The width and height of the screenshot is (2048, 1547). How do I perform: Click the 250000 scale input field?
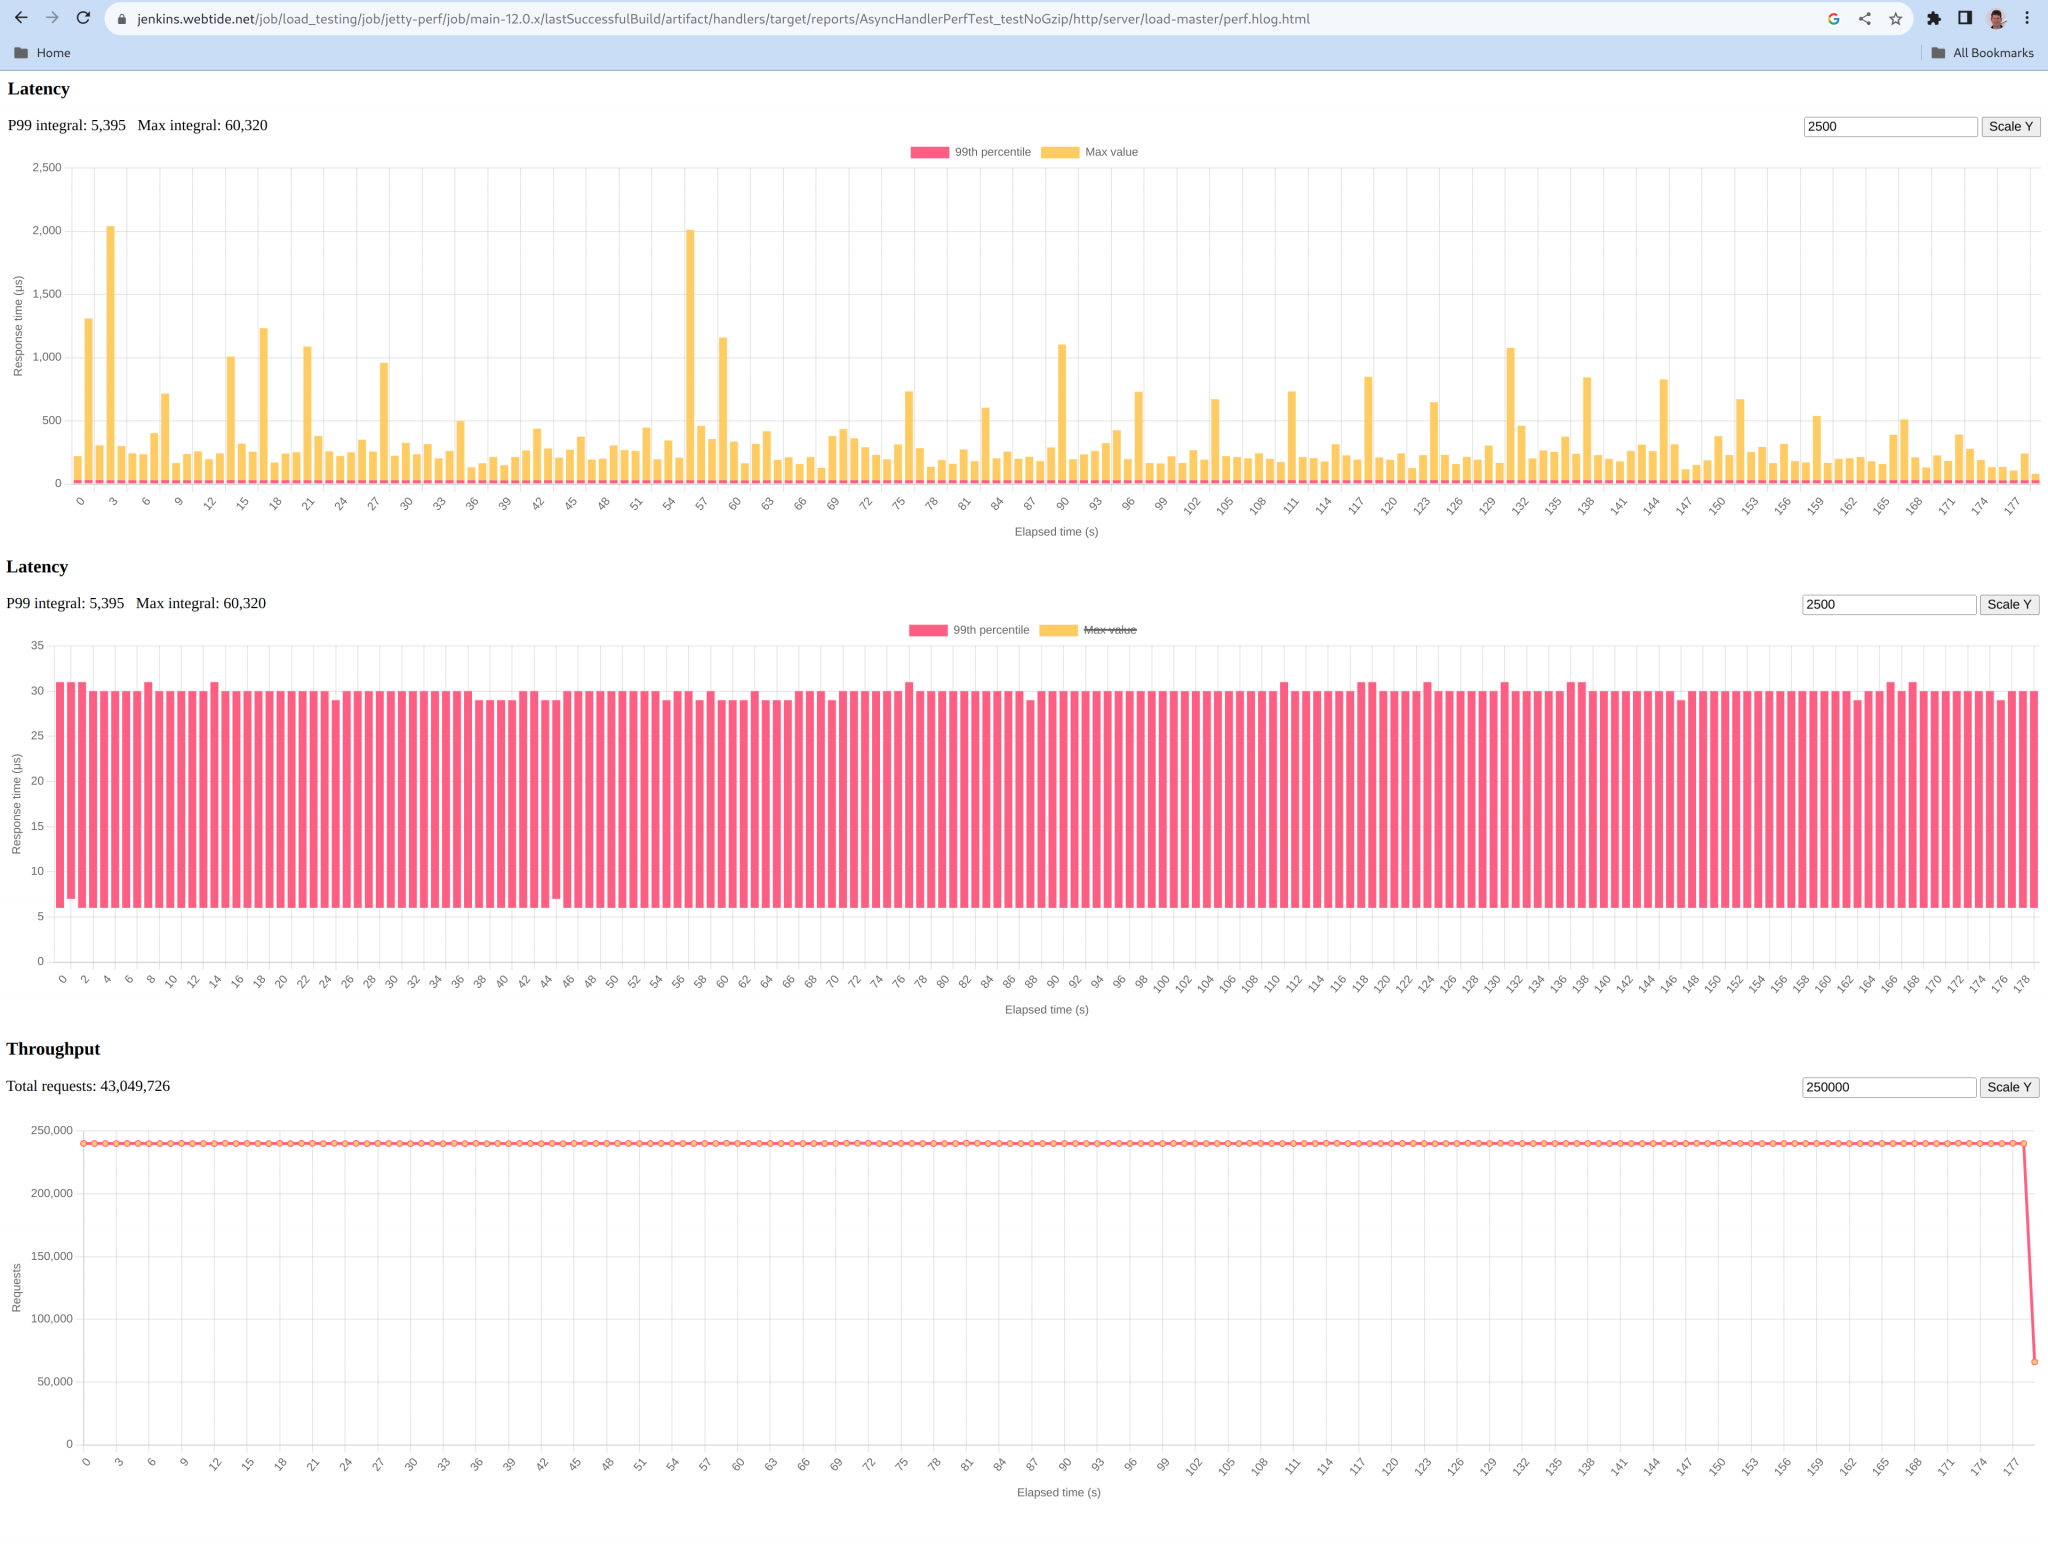pos(1889,1086)
